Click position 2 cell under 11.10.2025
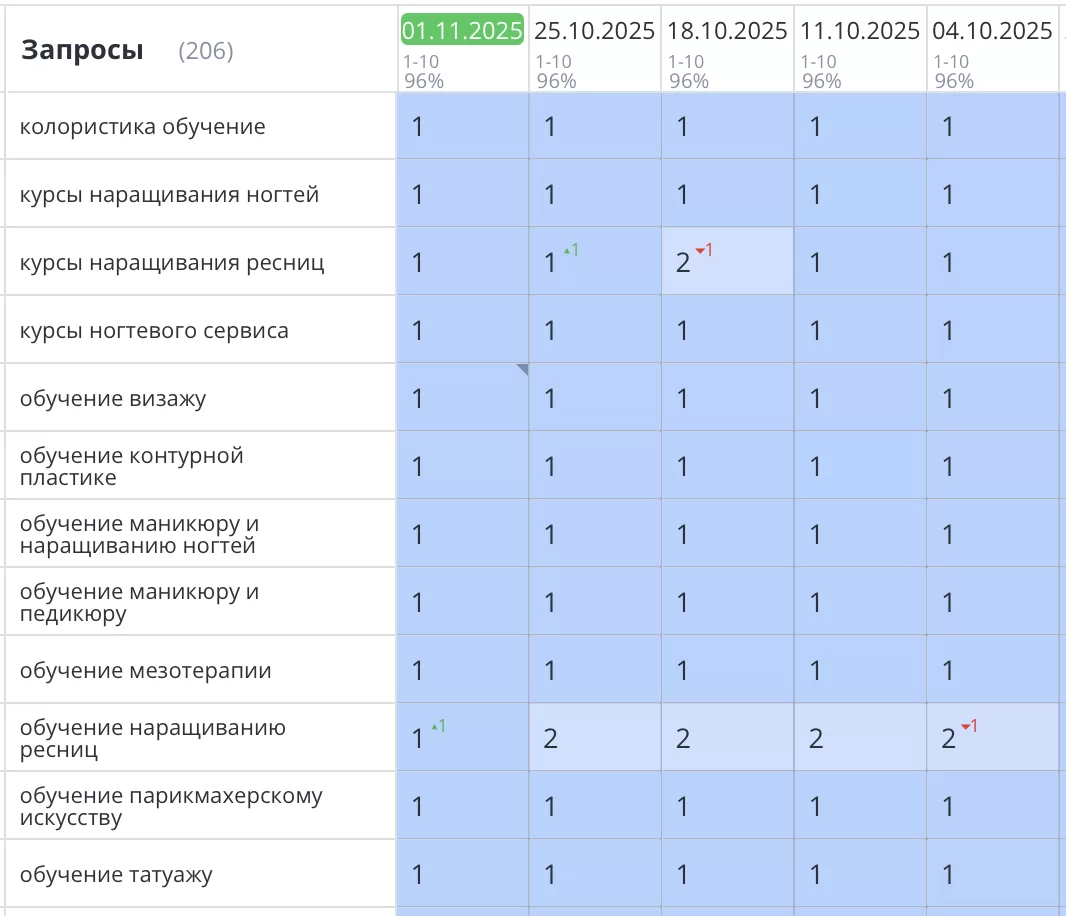This screenshot has width=1066, height=916. tap(816, 739)
